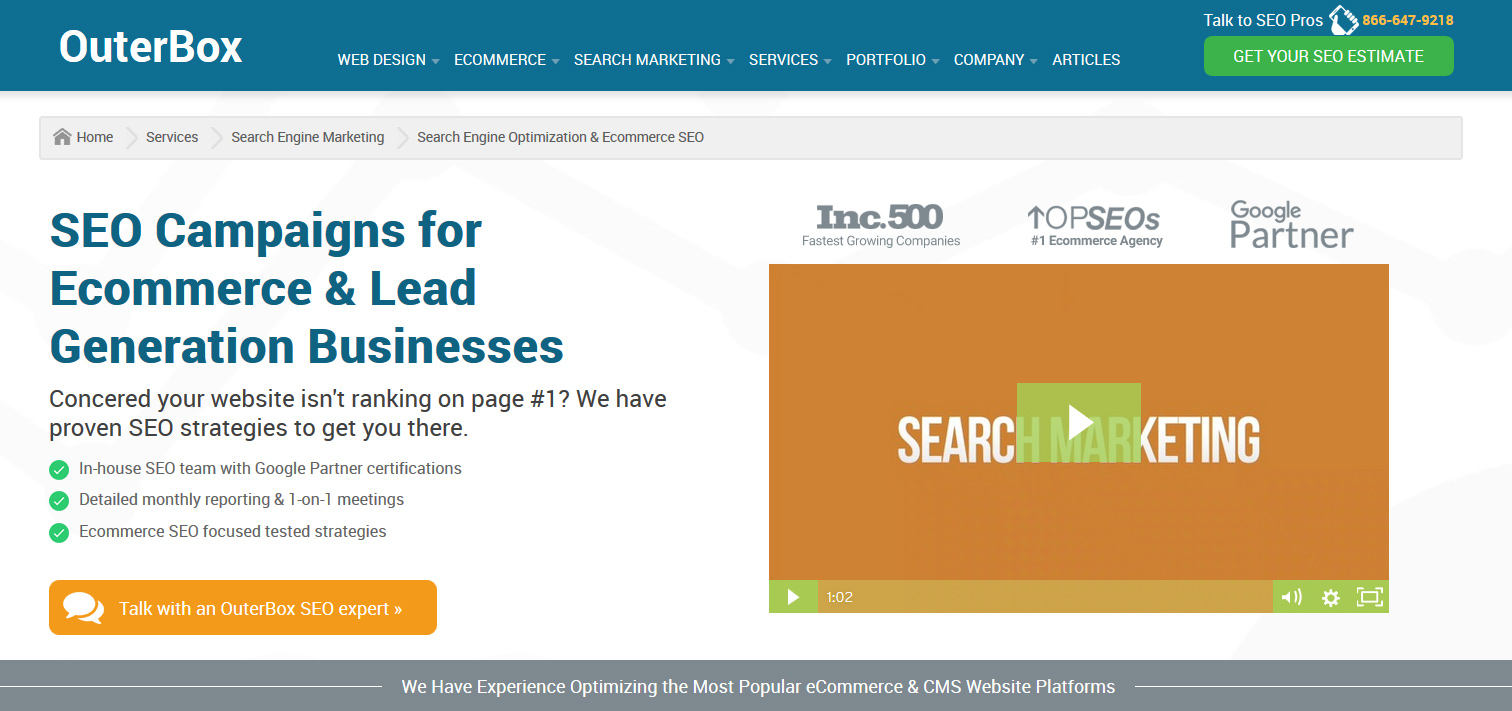Click the Google Partner logo

coord(1291,224)
